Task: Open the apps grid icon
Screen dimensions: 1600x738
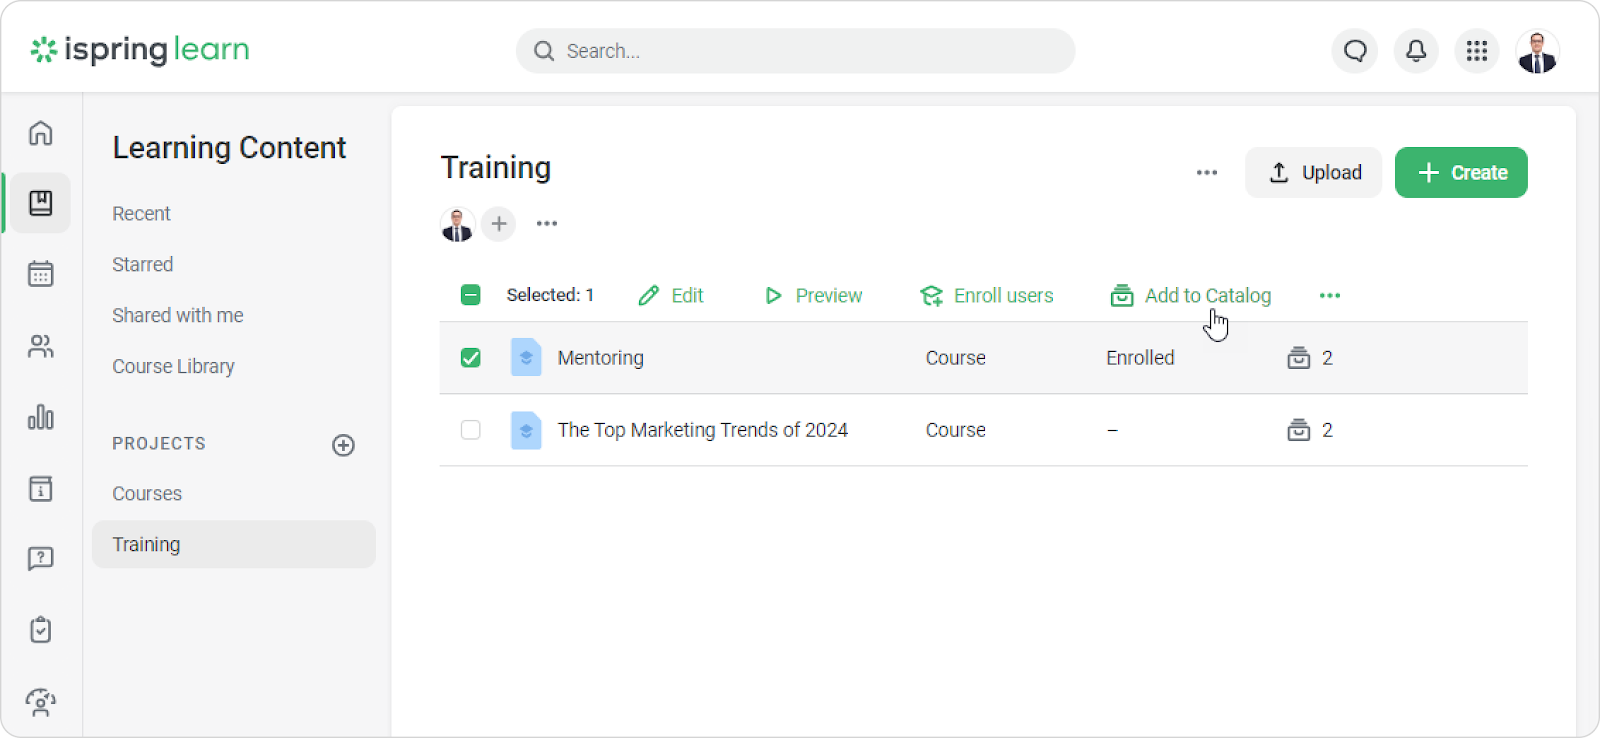Action: pos(1477,51)
